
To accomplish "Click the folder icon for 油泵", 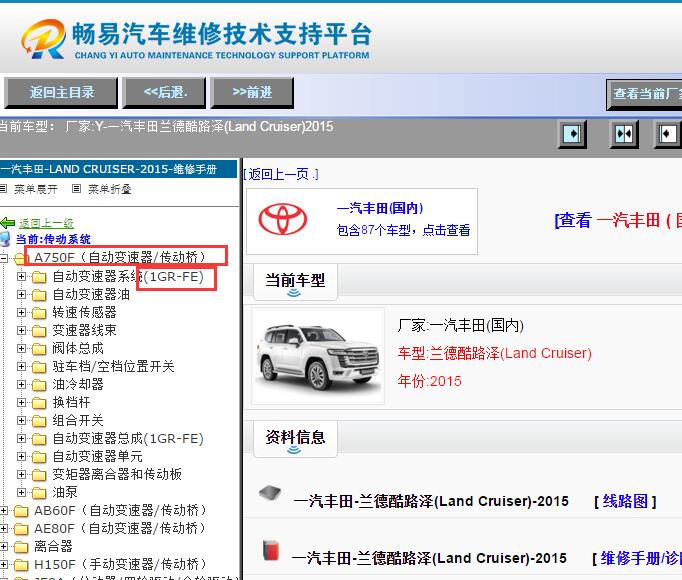I will coord(39,493).
